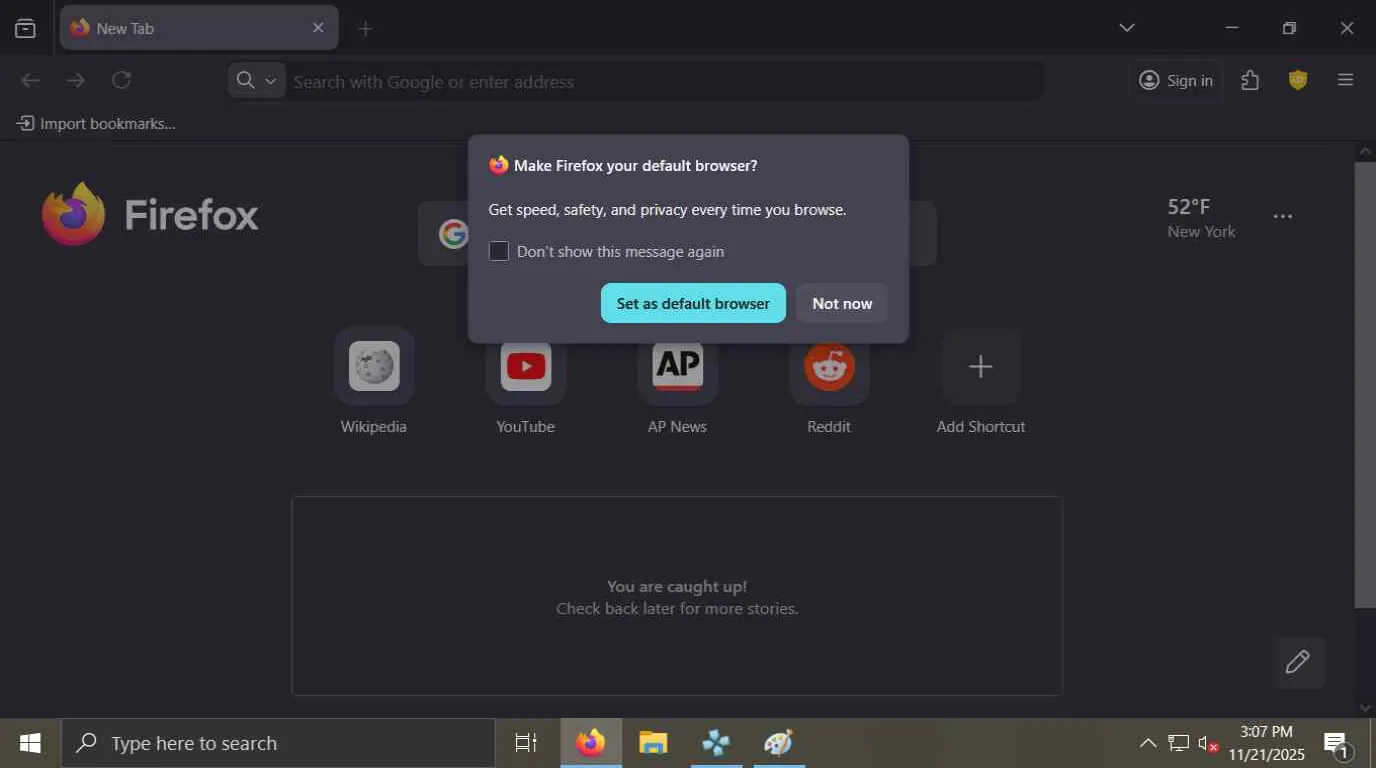Click the taskbar clock and date
1376x768 pixels.
pos(1266,743)
